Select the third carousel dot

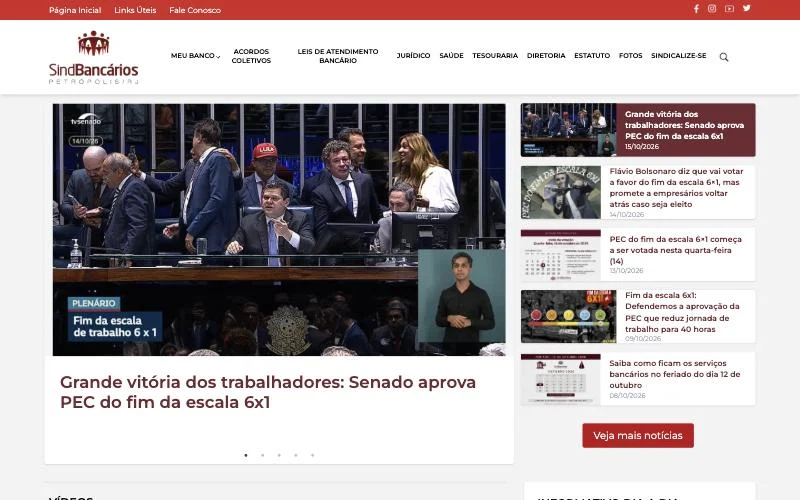(279, 455)
